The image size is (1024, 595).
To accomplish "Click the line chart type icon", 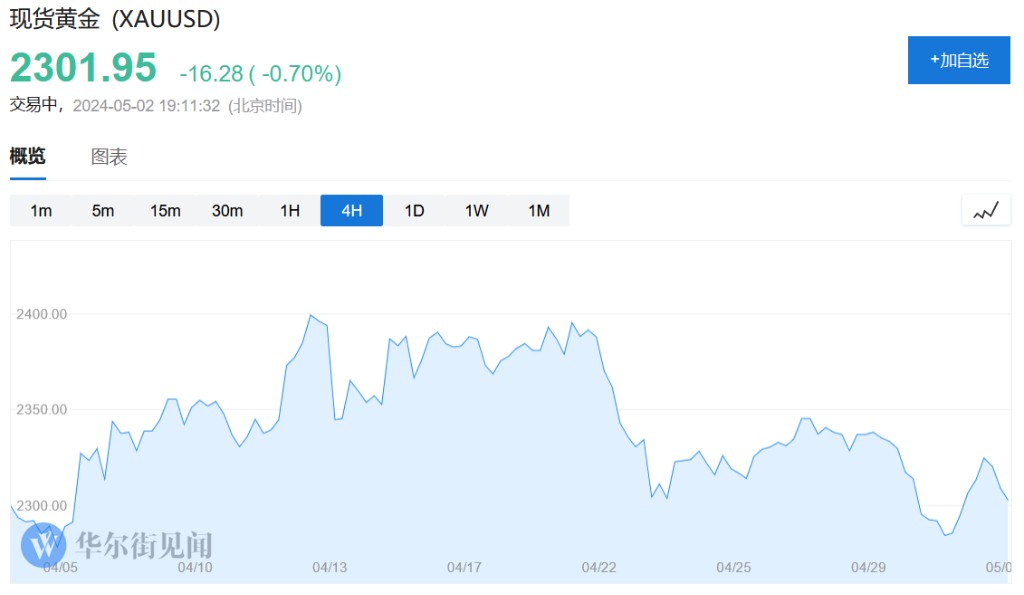I will click(x=986, y=211).
